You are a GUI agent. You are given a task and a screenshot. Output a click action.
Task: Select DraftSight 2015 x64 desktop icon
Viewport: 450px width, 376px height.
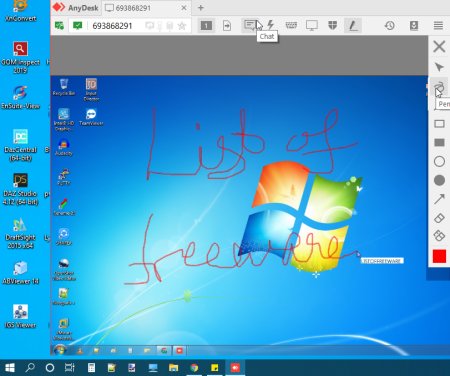click(x=20, y=233)
